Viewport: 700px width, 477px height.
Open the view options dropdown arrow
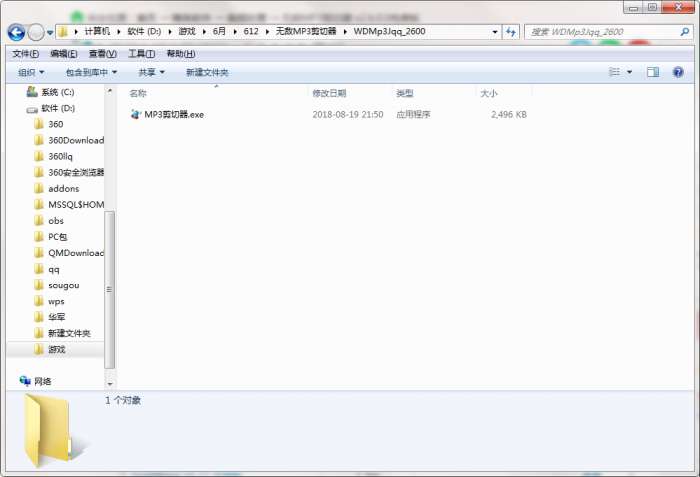(x=629, y=72)
